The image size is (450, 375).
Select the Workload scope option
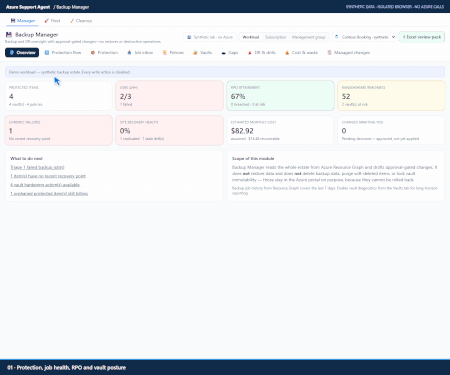point(251,37)
